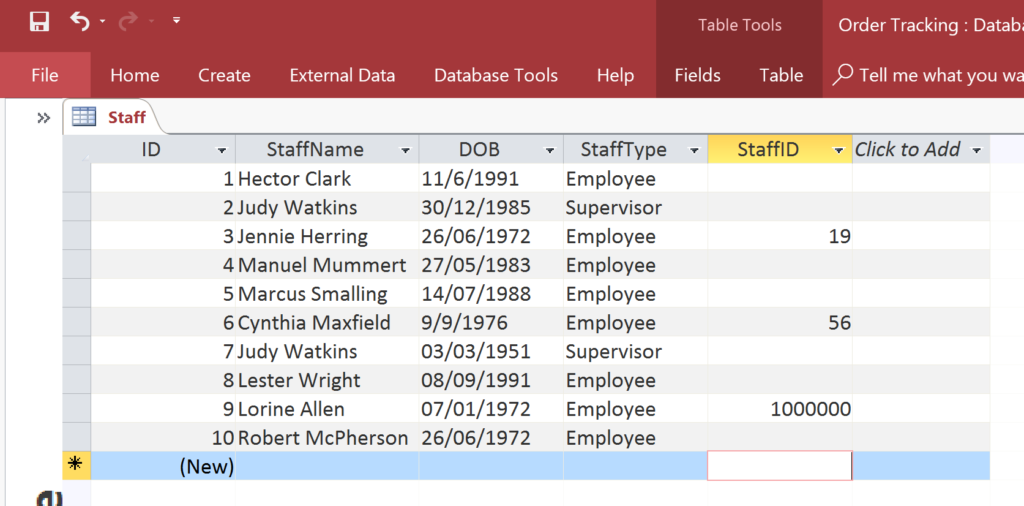
Task: Open the StaffType column dropdown arrow
Action: [x=694, y=151]
